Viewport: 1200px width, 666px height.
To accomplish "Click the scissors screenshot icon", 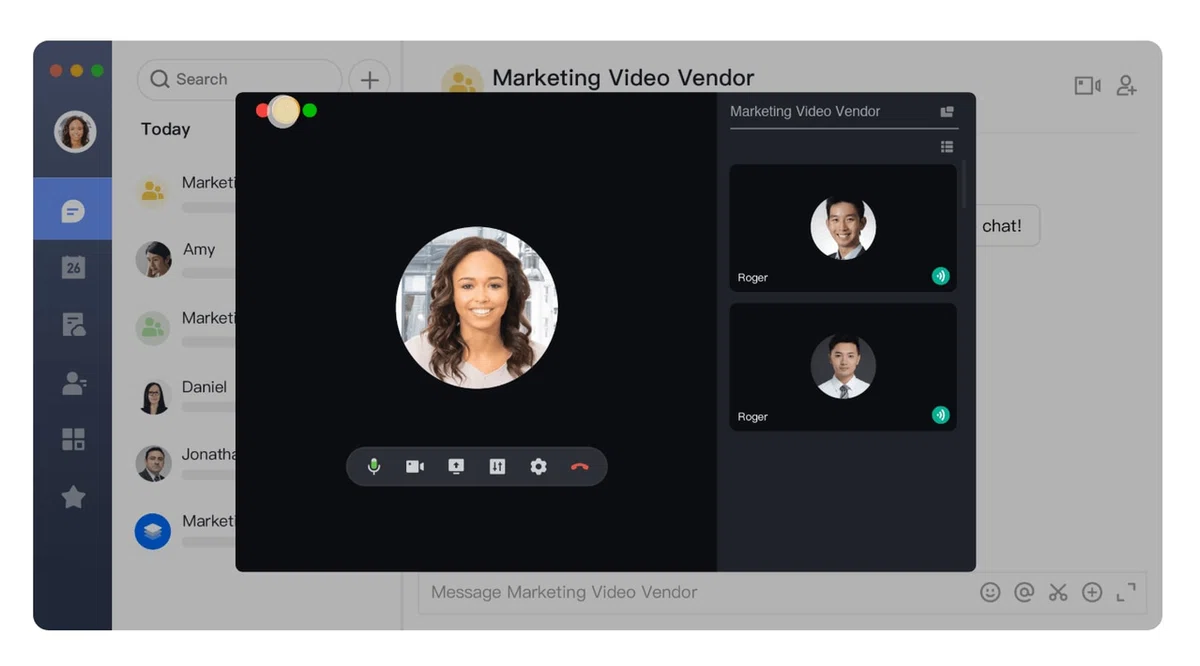I will (1058, 592).
